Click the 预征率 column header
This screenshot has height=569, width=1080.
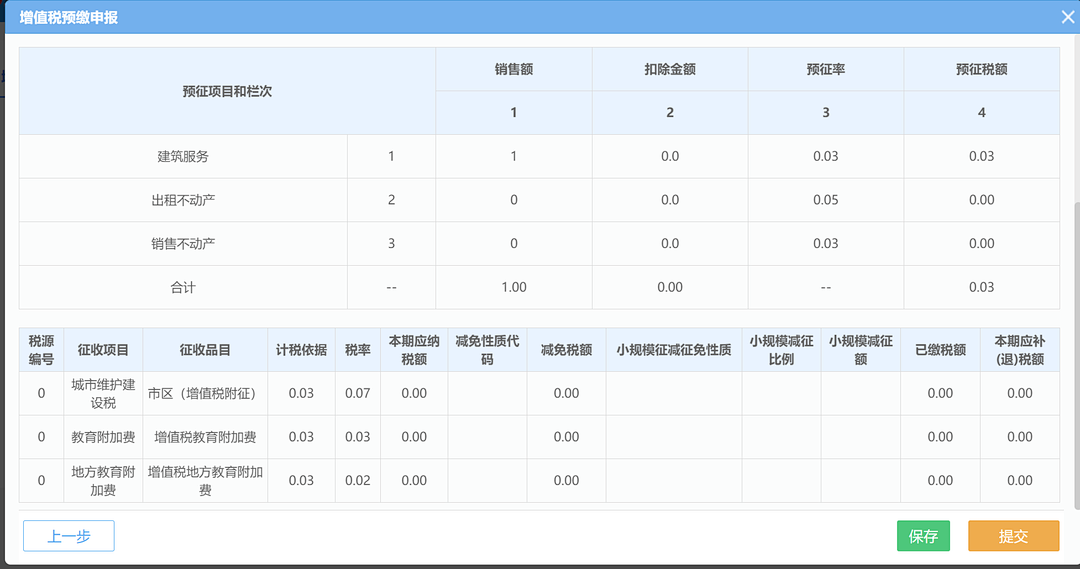click(x=825, y=69)
